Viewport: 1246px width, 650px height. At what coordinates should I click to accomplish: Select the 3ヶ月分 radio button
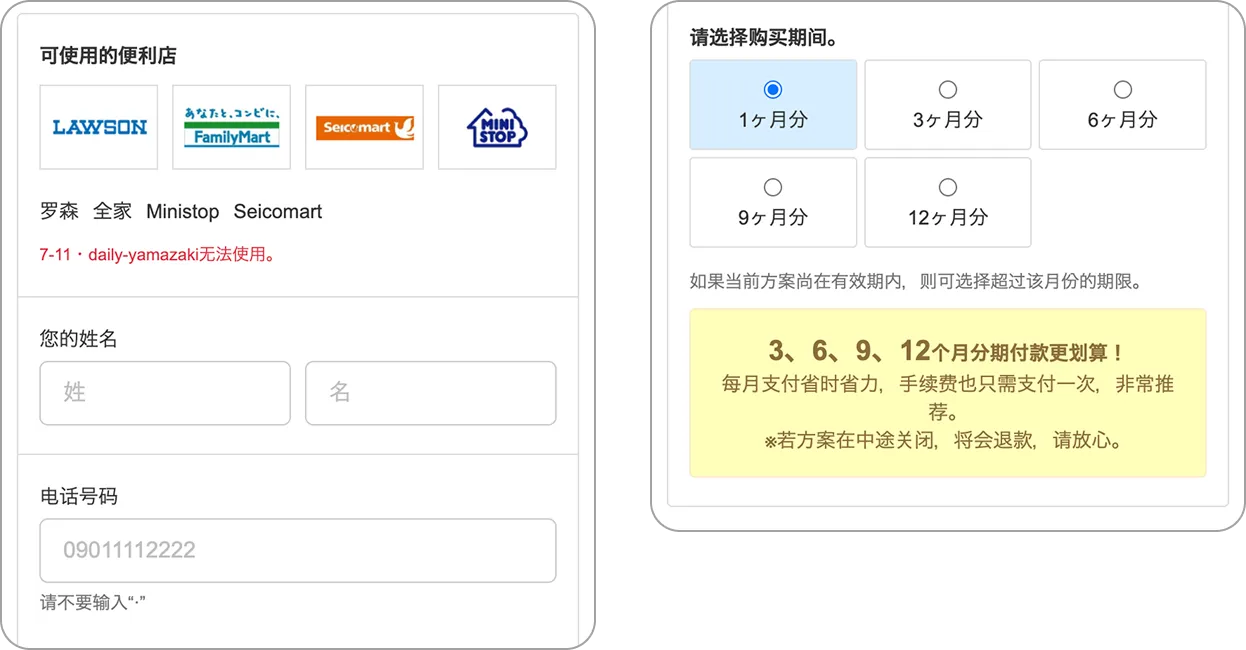pyautogui.click(x=948, y=89)
